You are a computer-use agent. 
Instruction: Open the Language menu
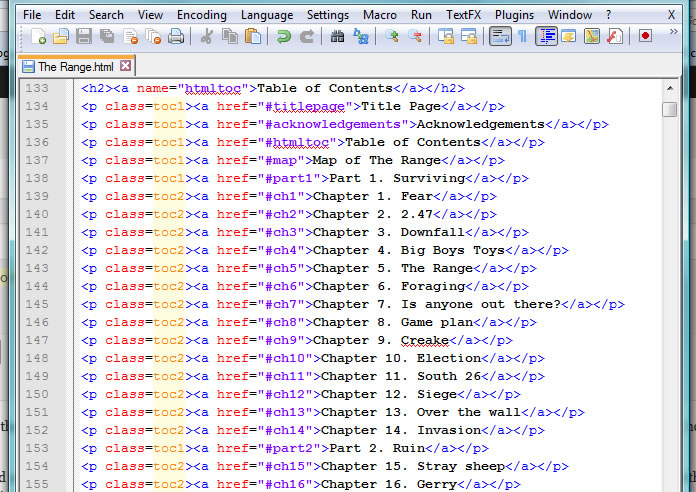click(267, 15)
